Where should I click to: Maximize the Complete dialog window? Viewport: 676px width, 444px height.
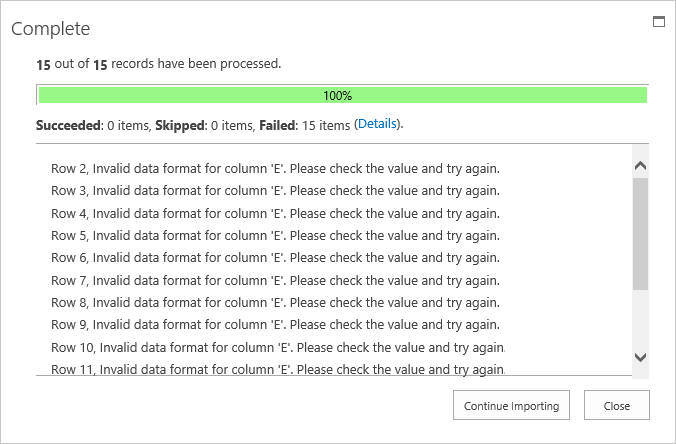point(659,21)
